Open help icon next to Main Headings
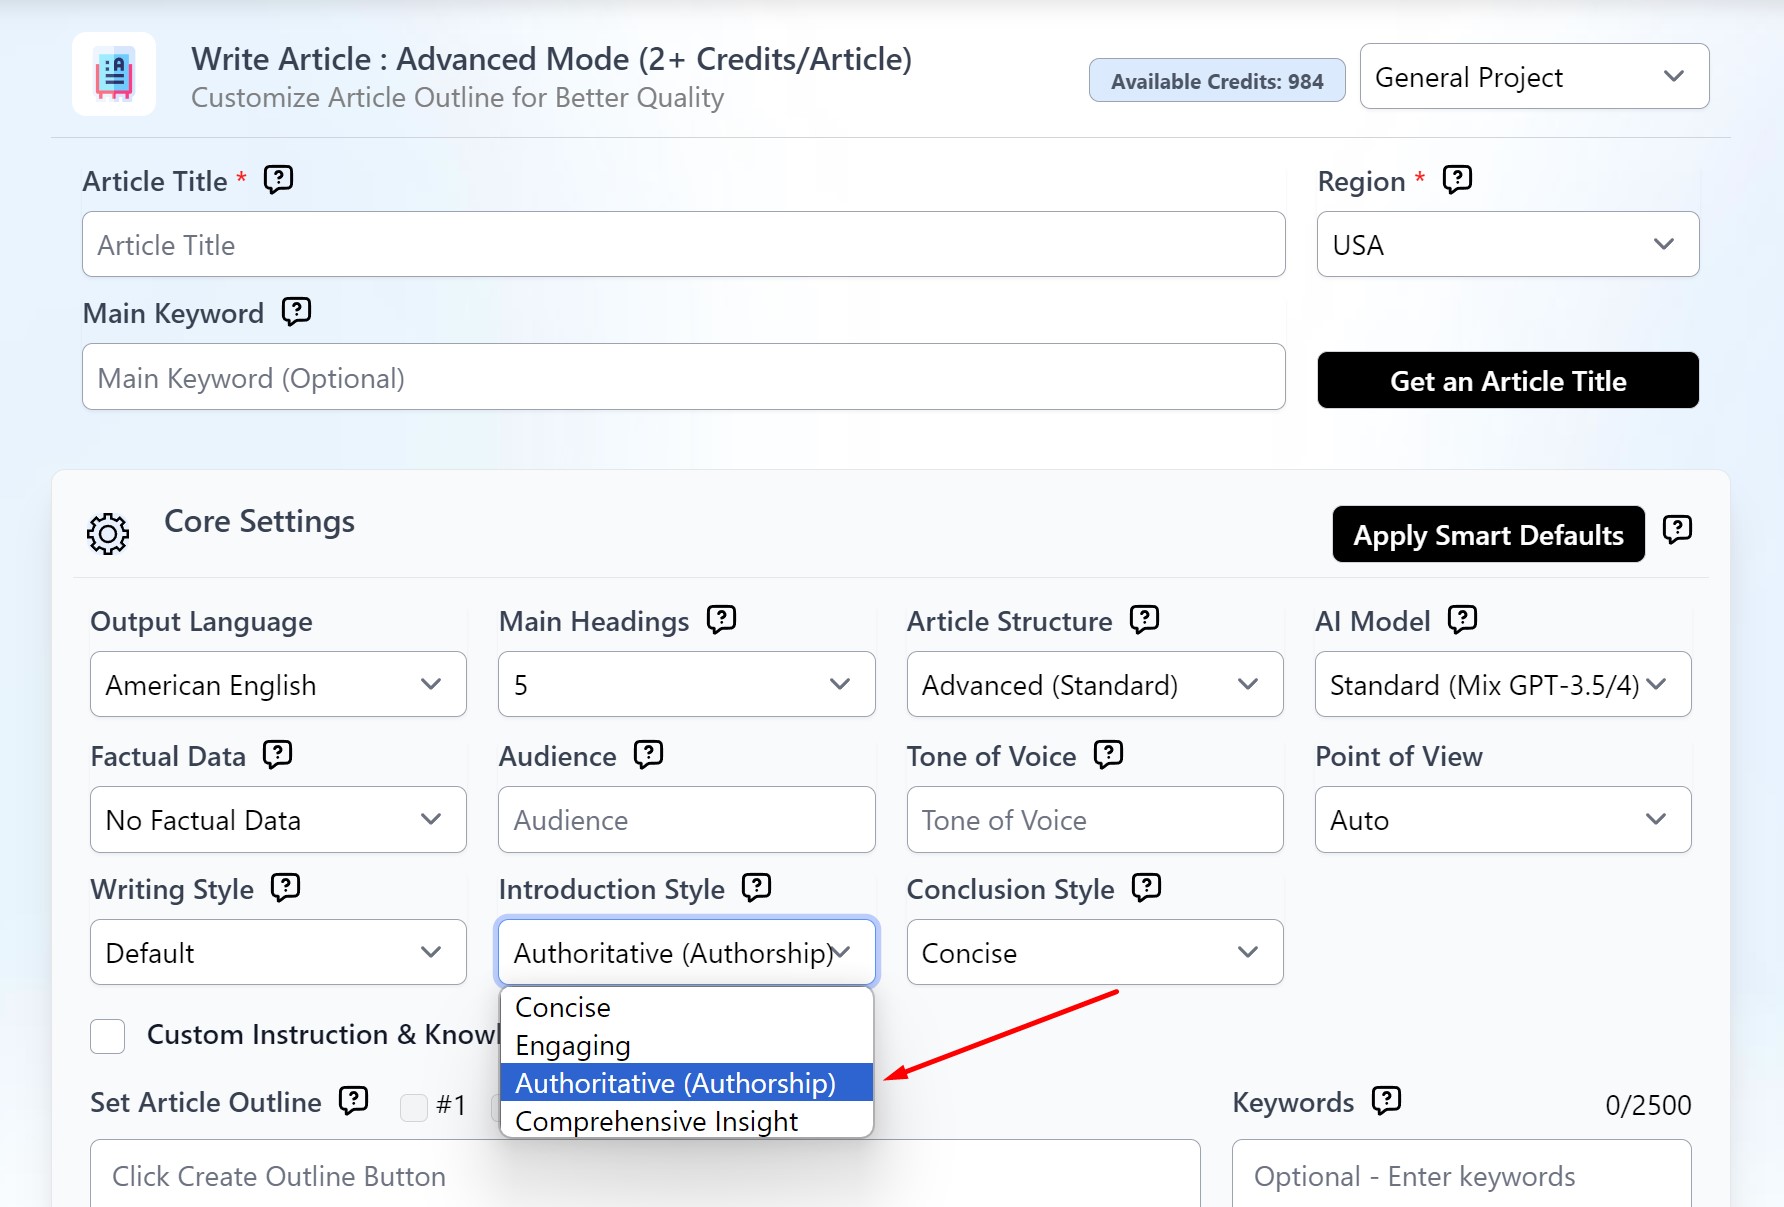 point(721,620)
